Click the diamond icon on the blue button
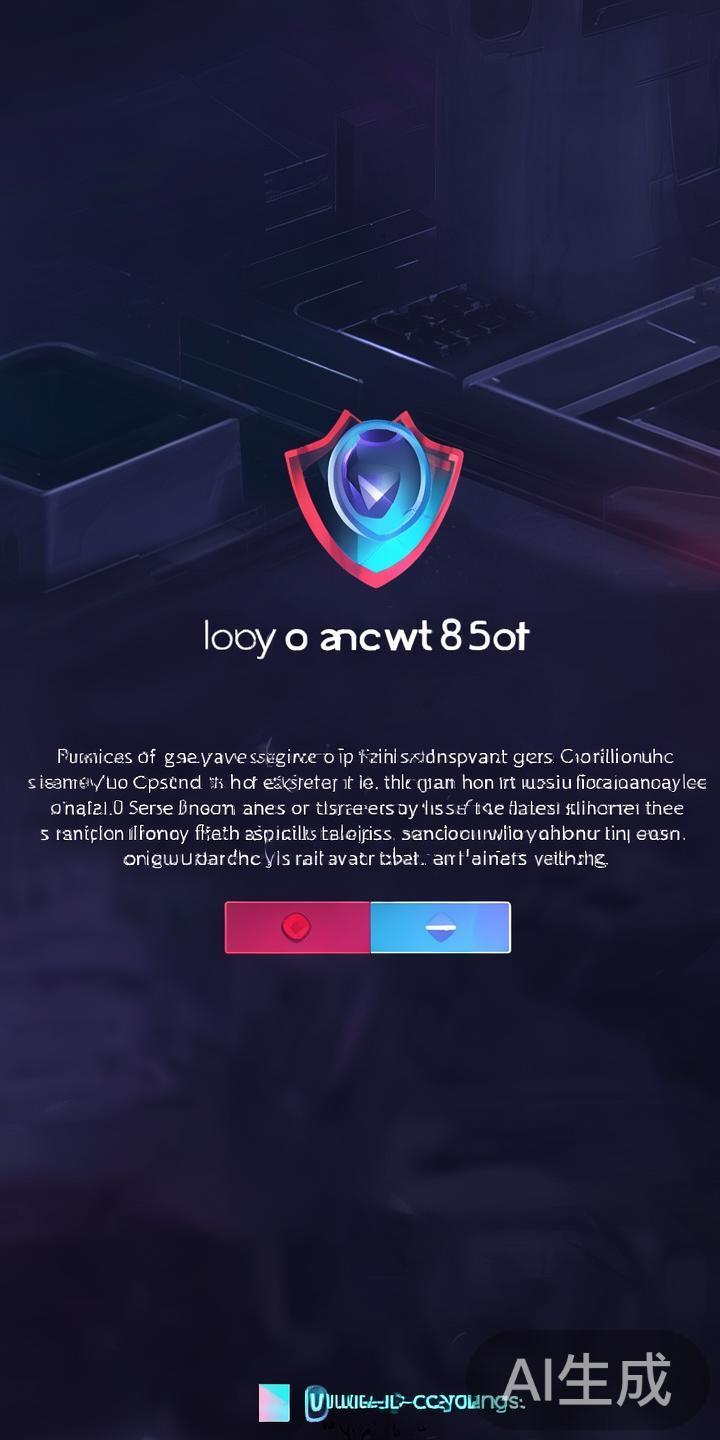 tap(440, 928)
